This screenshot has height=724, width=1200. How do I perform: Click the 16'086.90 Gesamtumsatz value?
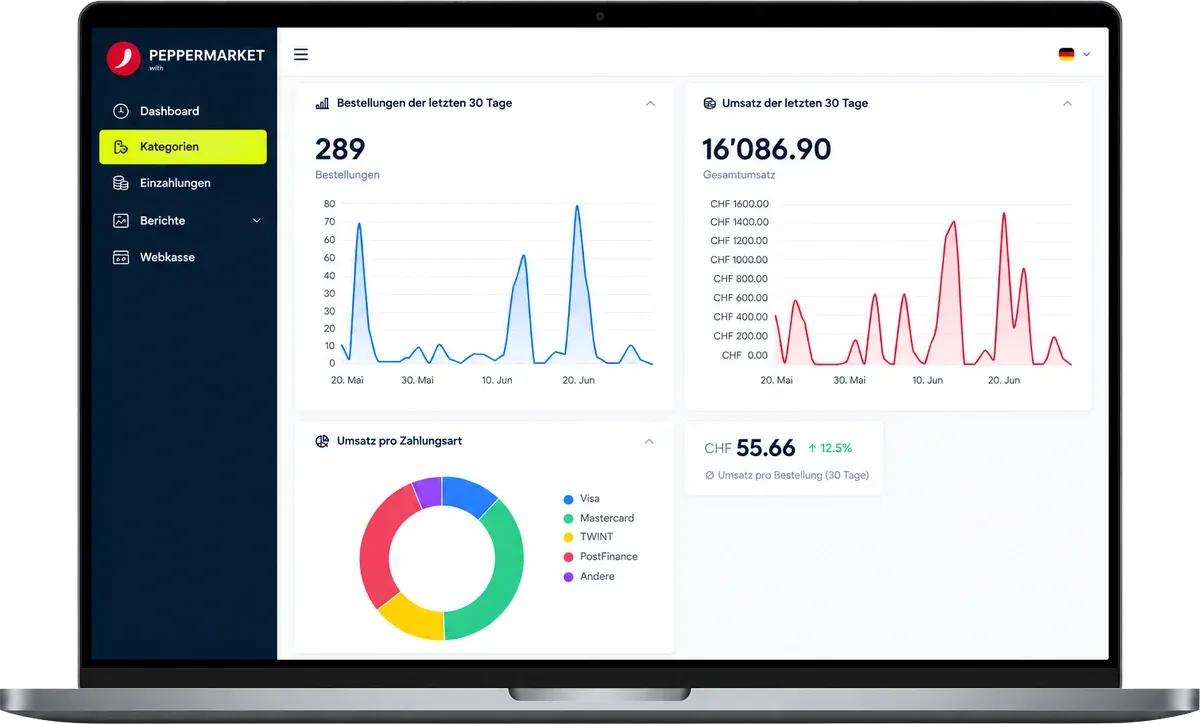tap(767, 149)
